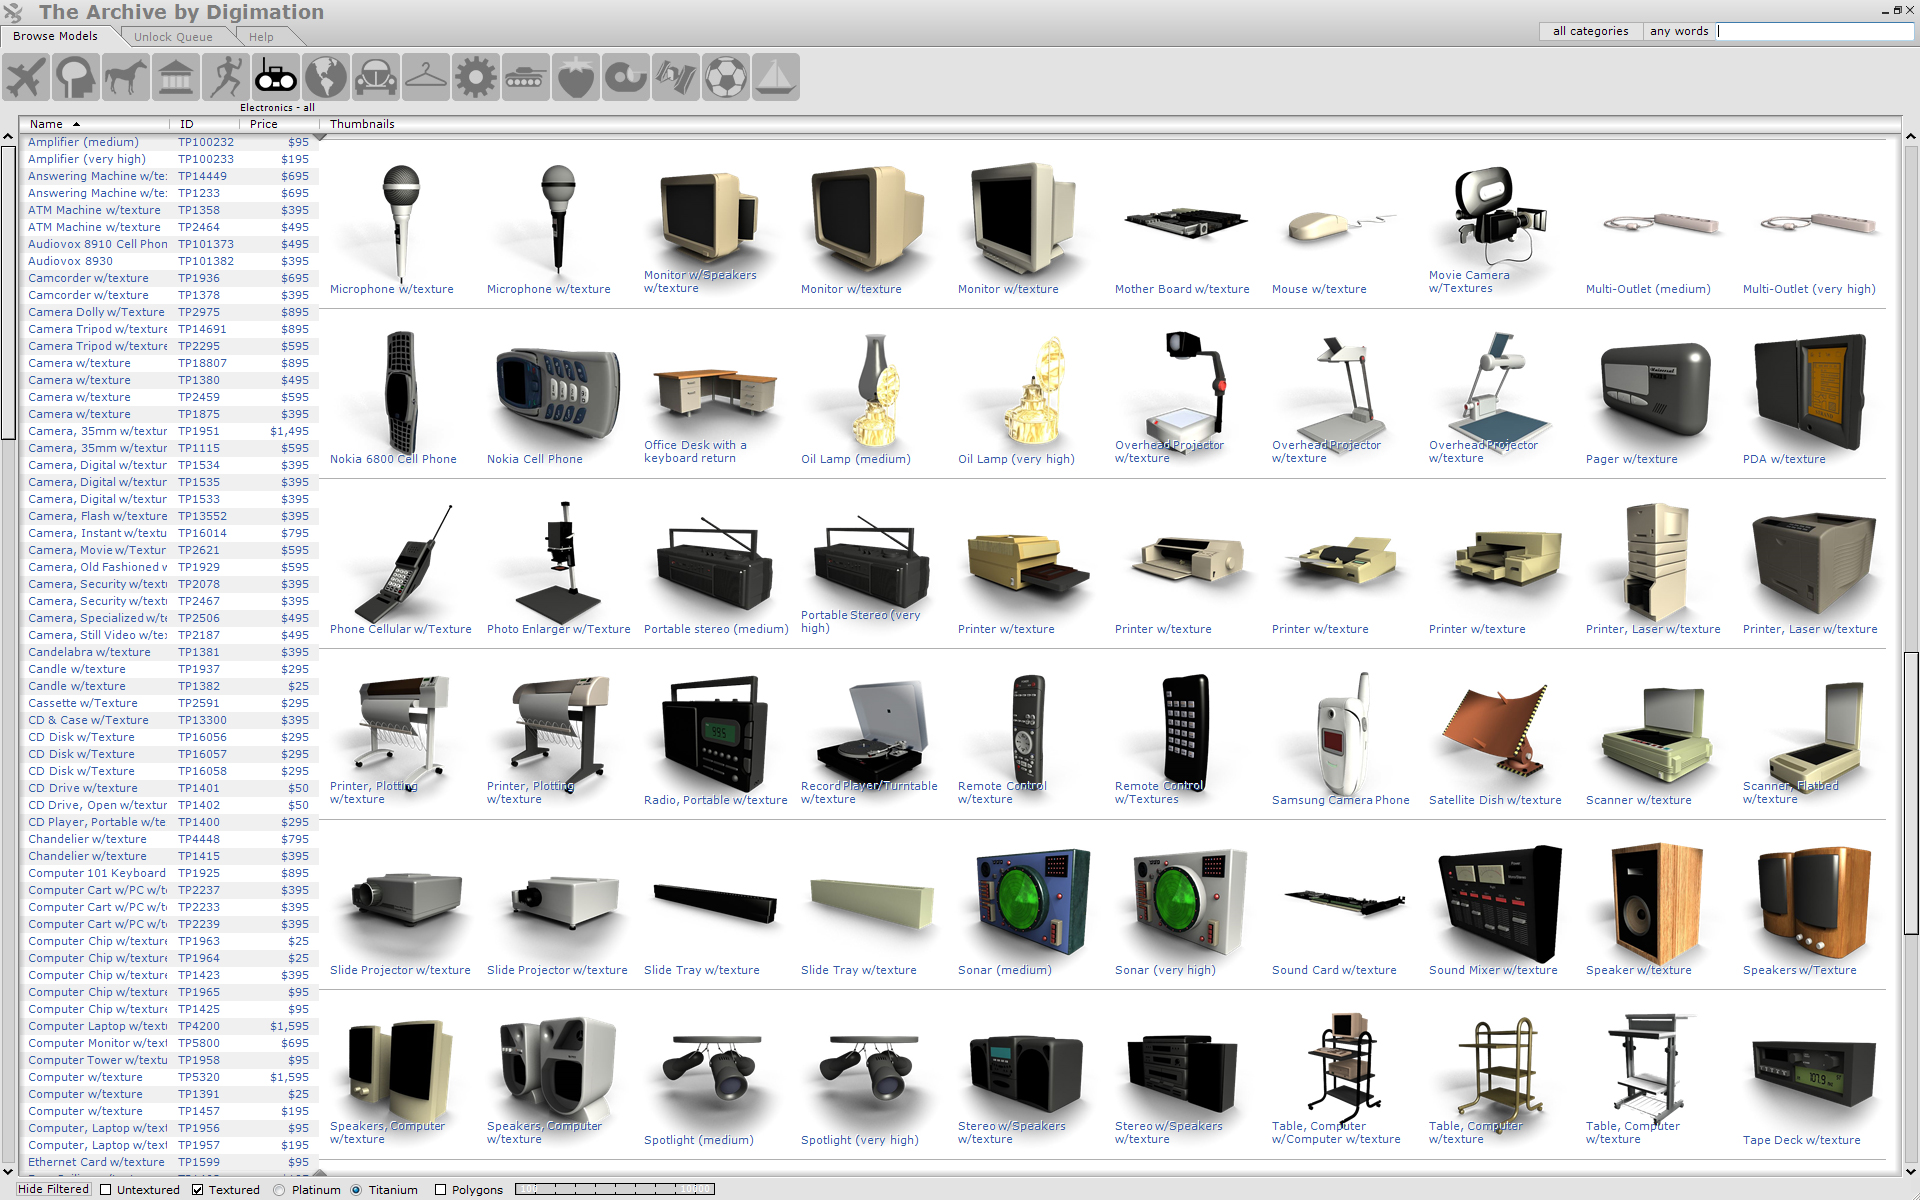
Task: Open the Pager w/texture thumbnail
Action: [x=1656, y=390]
